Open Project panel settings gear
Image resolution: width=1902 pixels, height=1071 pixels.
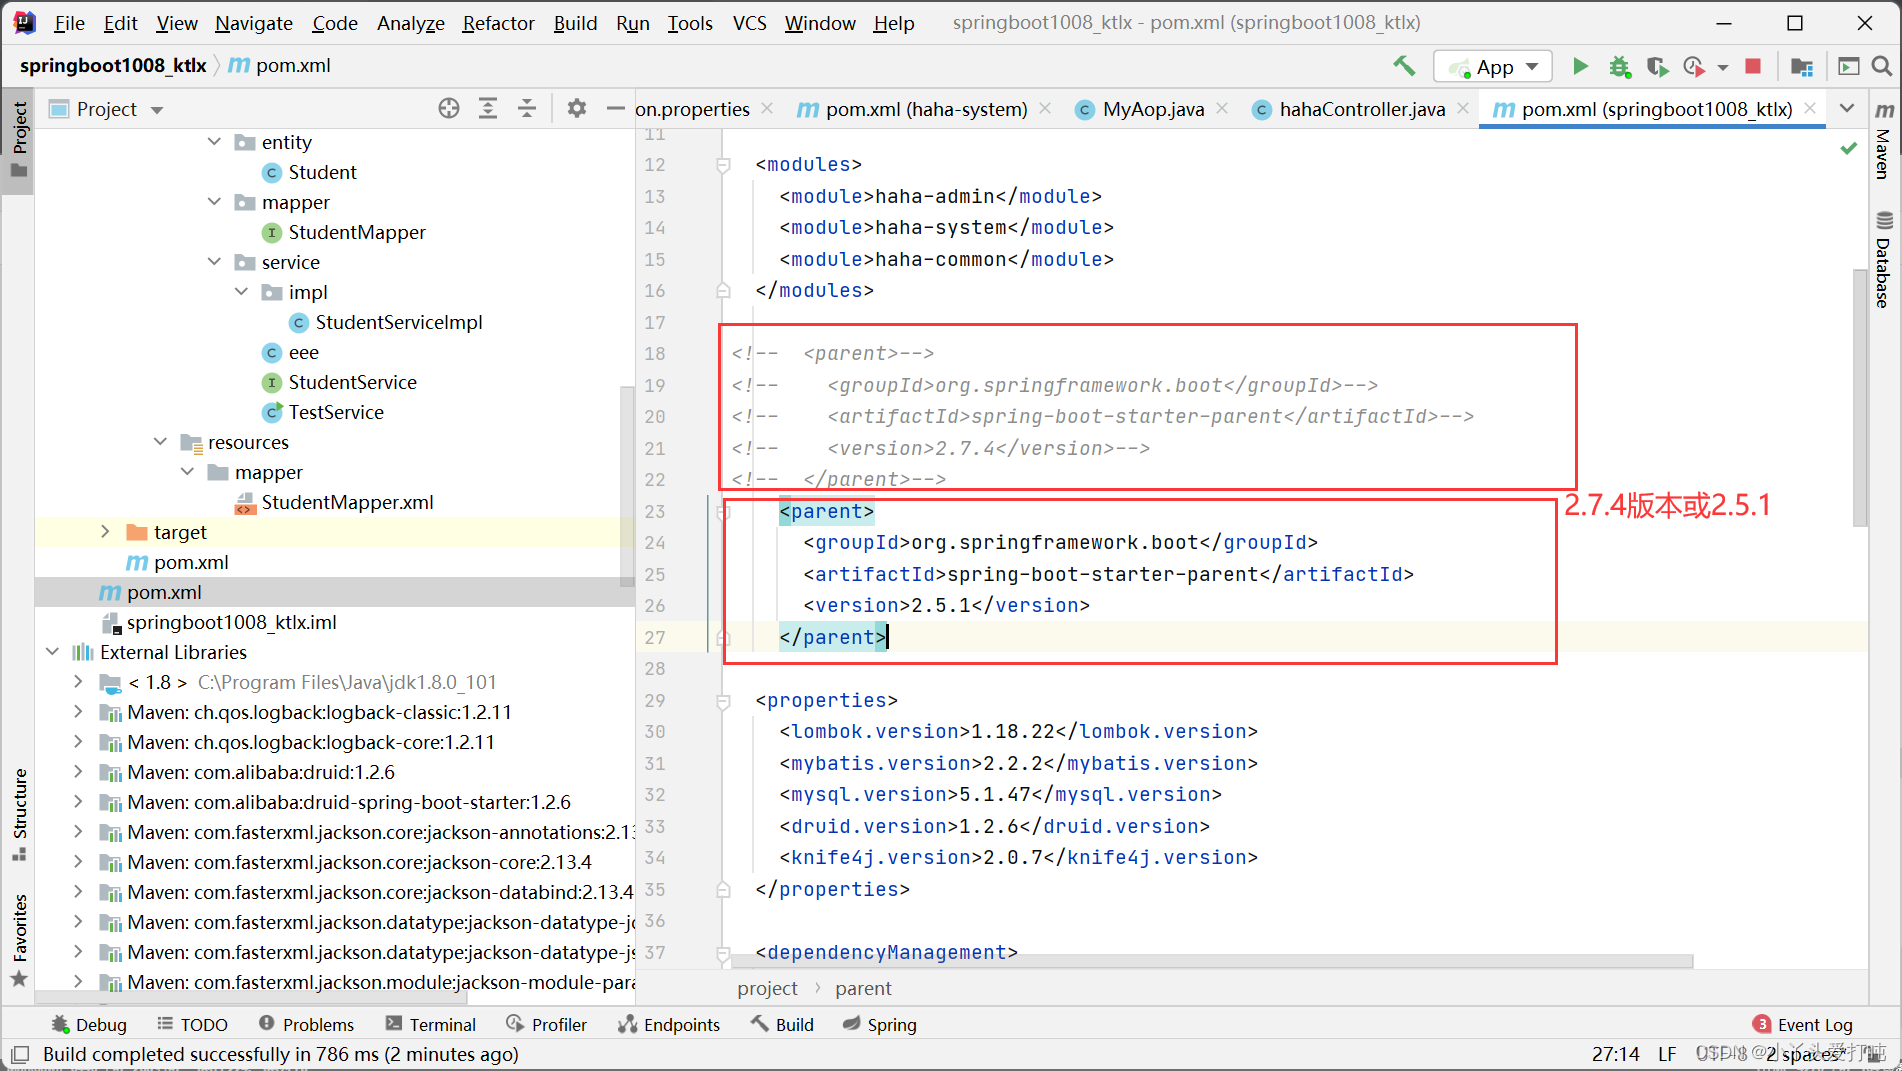577,108
